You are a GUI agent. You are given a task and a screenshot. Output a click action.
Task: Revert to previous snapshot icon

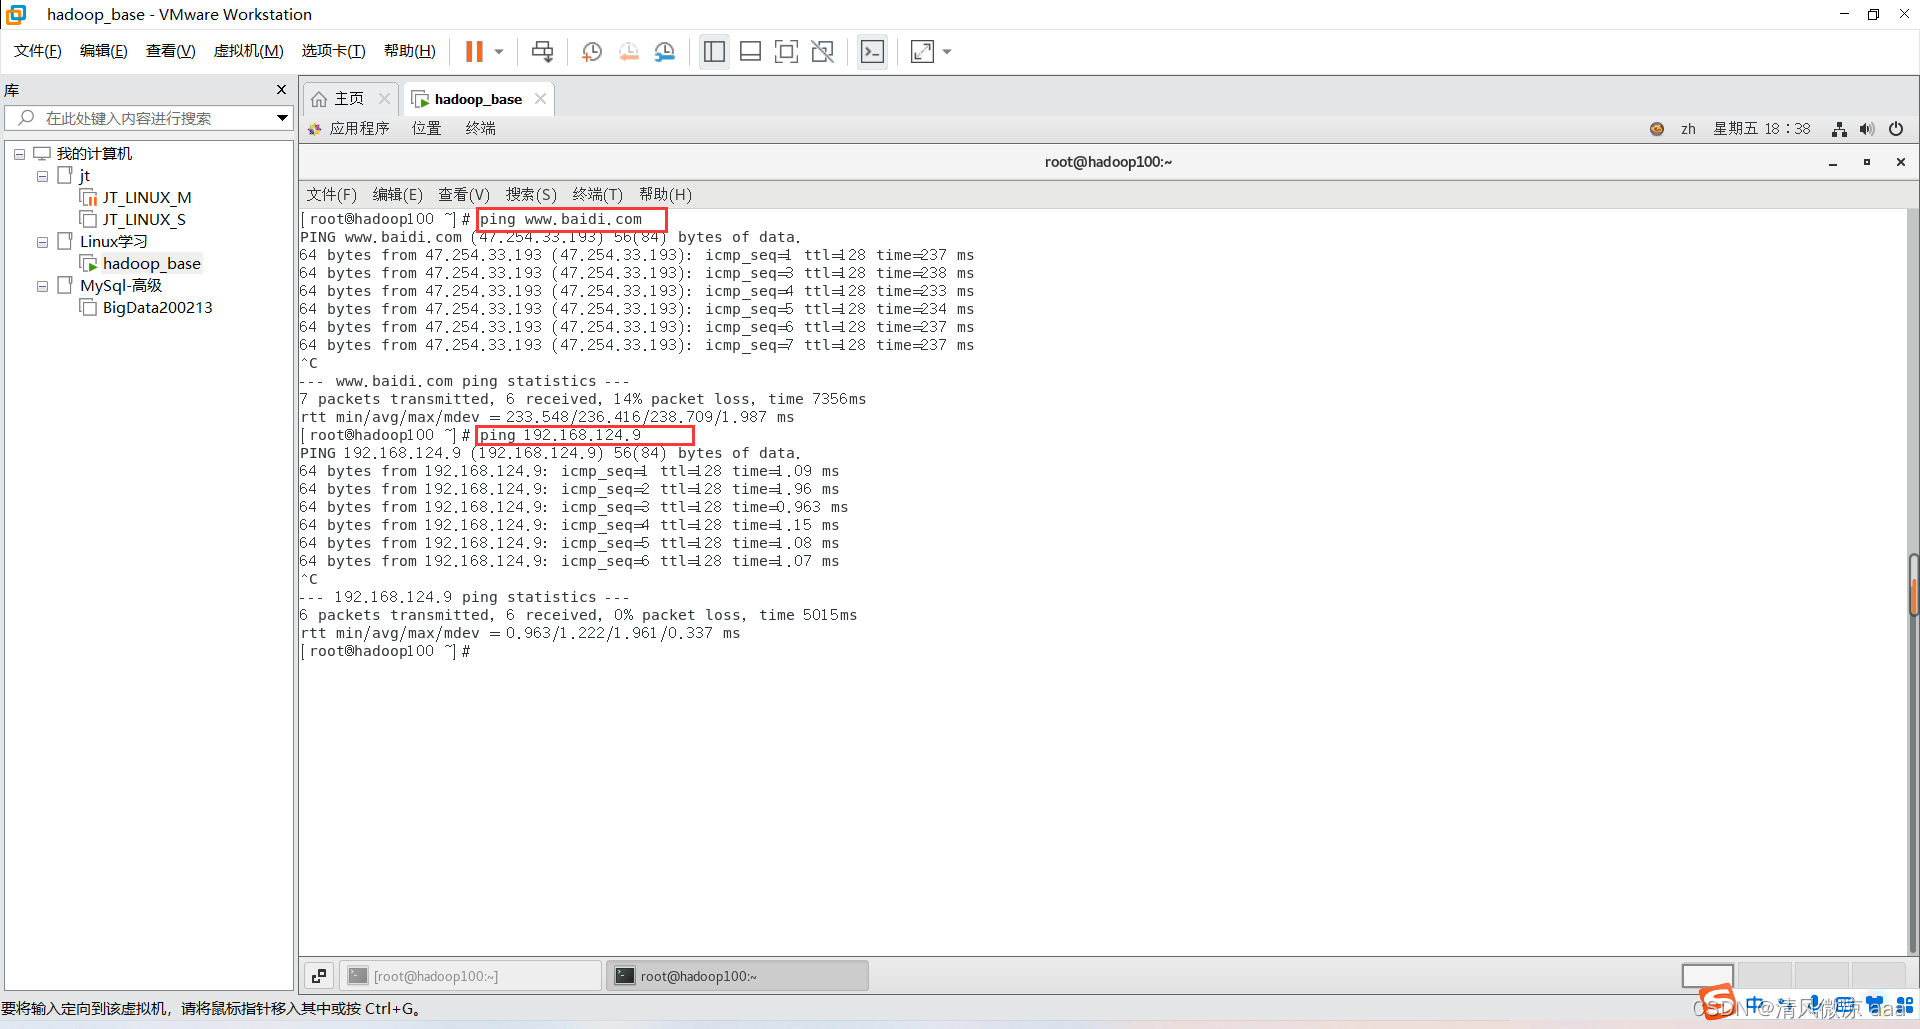pos(628,51)
